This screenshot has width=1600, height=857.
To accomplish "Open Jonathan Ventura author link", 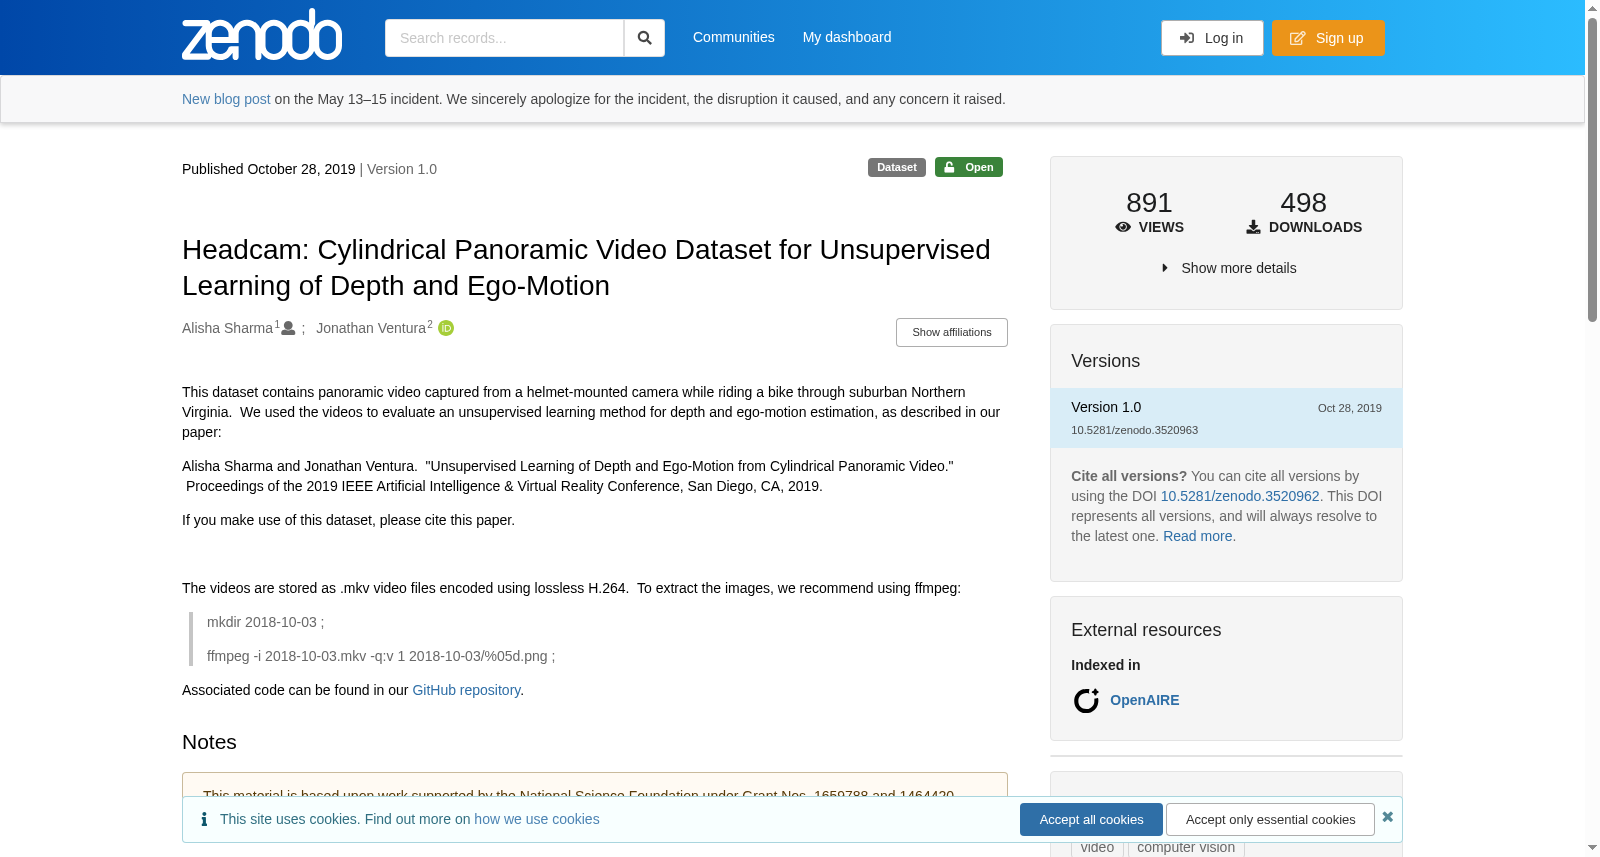I will 371,328.
